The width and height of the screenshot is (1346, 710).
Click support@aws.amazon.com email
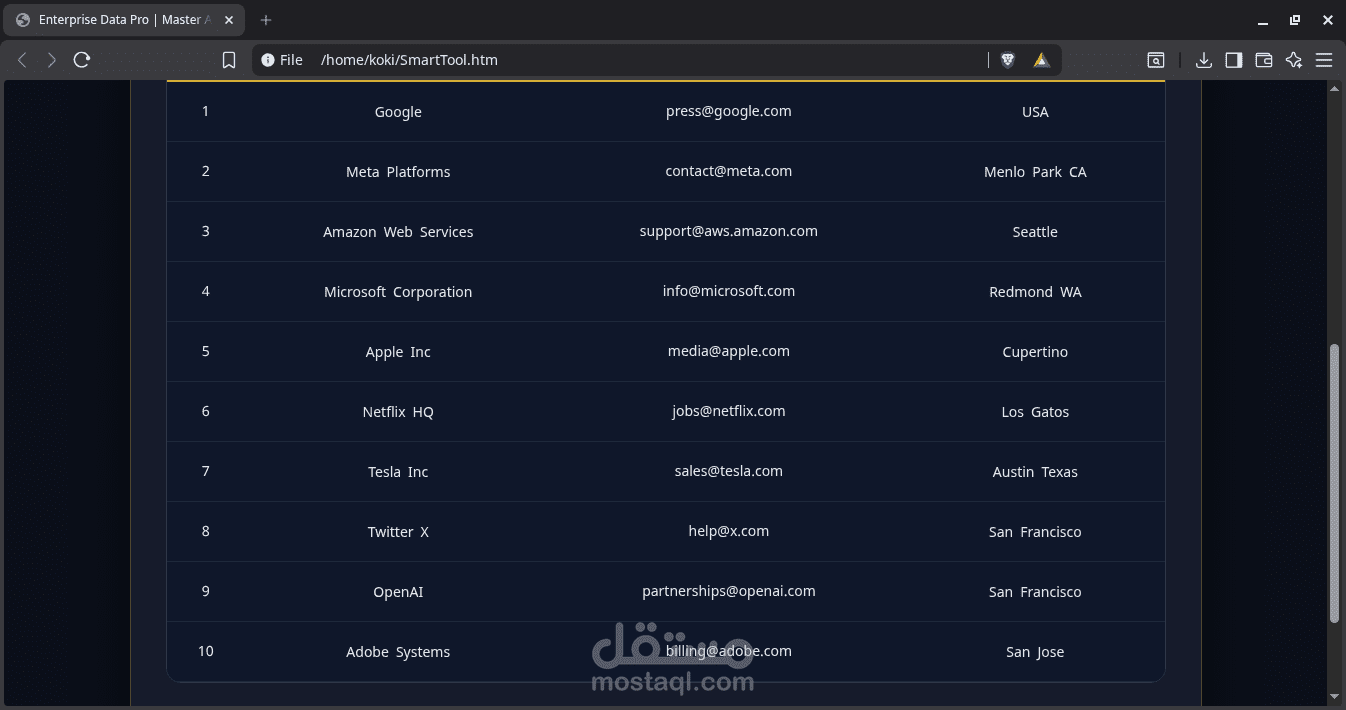point(728,231)
